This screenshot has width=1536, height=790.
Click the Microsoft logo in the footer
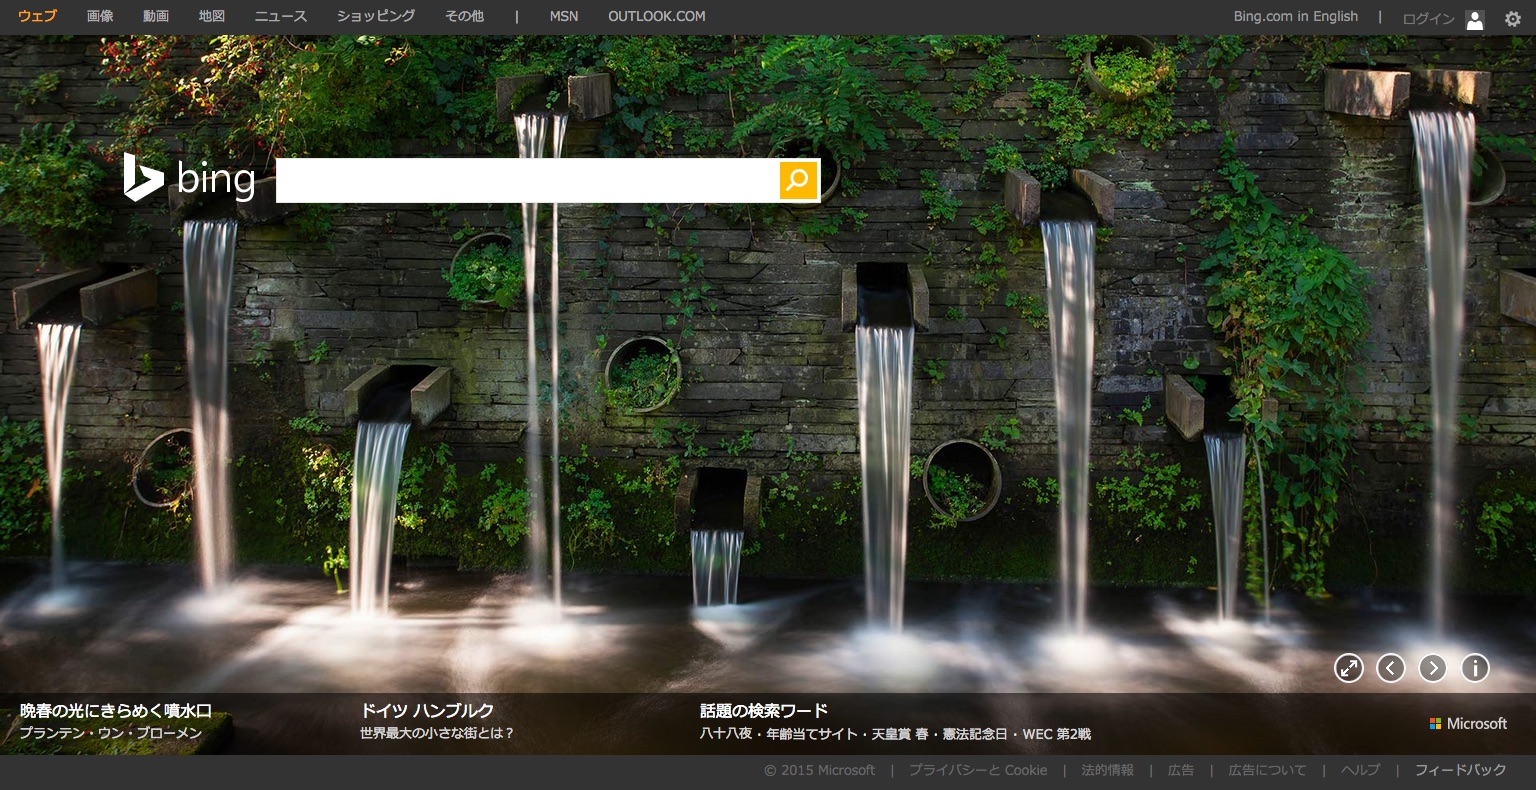[x=1468, y=723]
